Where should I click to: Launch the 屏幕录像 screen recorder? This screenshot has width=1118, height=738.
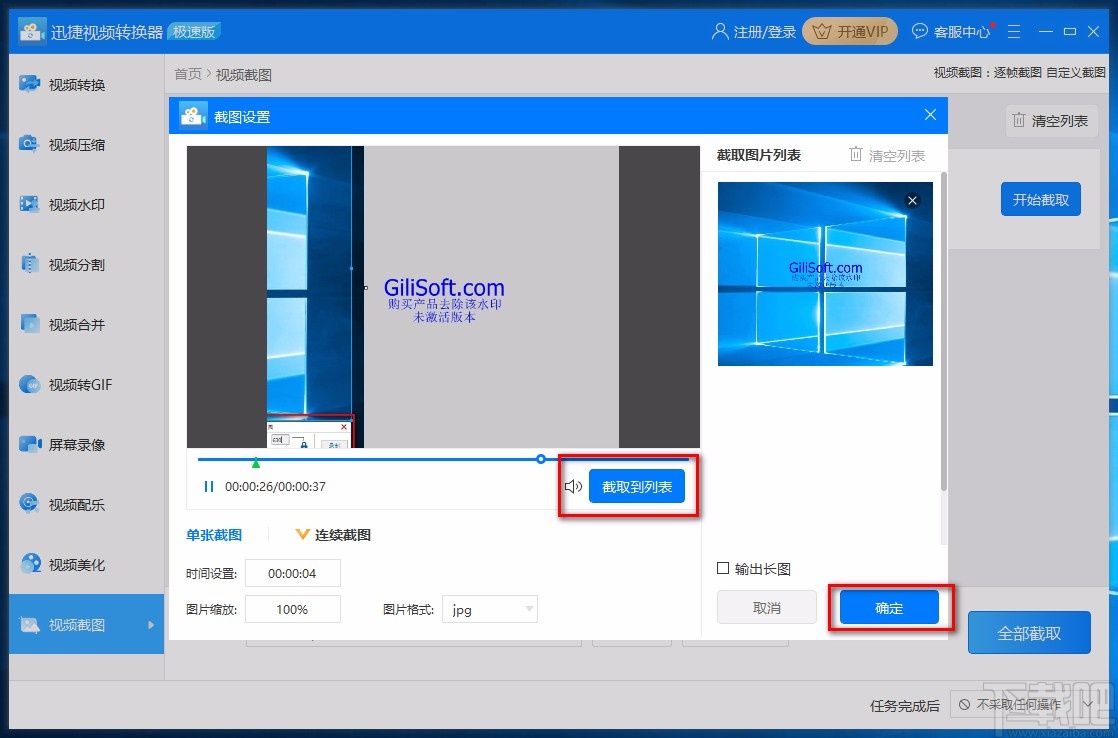click(x=85, y=444)
